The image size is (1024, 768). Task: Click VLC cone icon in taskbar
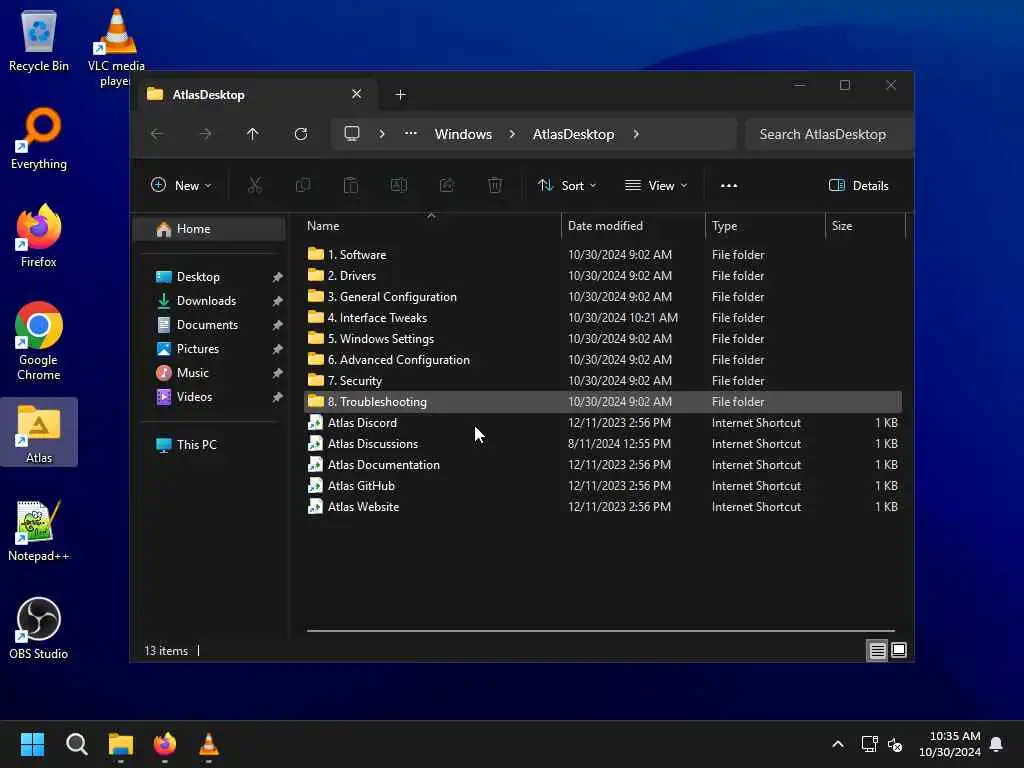coord(209,744)
